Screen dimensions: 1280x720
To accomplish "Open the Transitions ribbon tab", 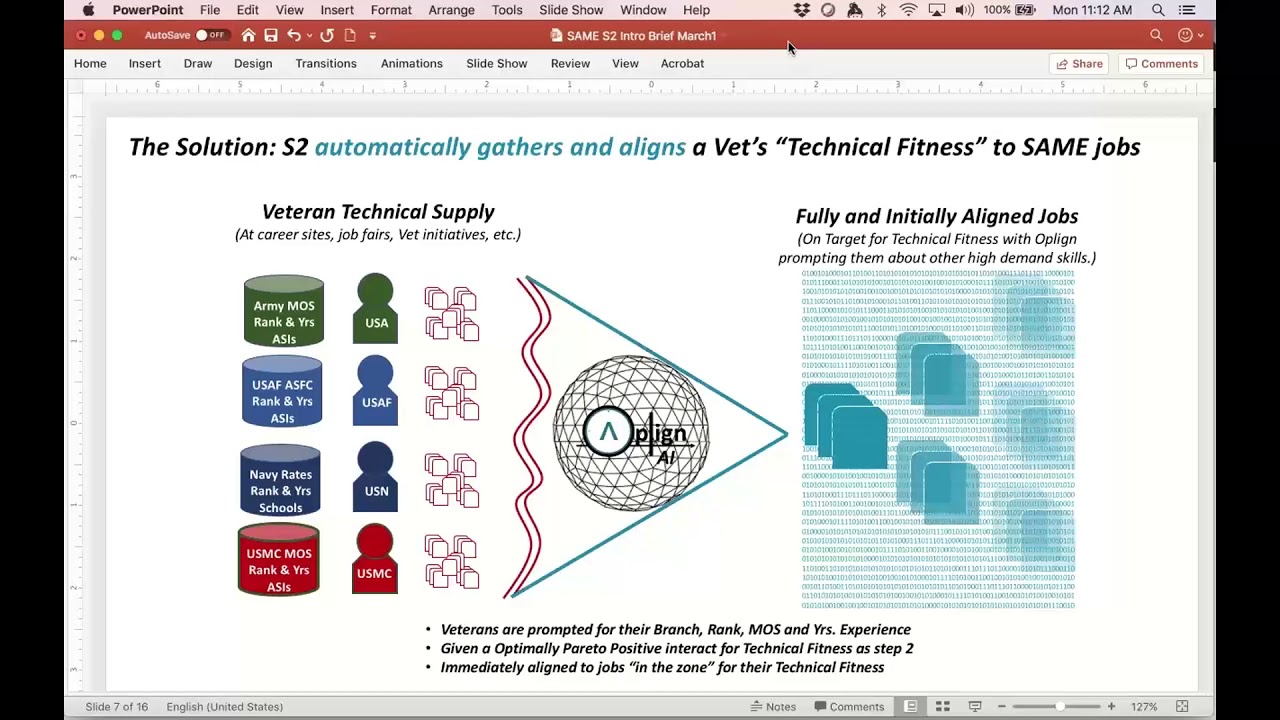I will click(x=326, y=64).
